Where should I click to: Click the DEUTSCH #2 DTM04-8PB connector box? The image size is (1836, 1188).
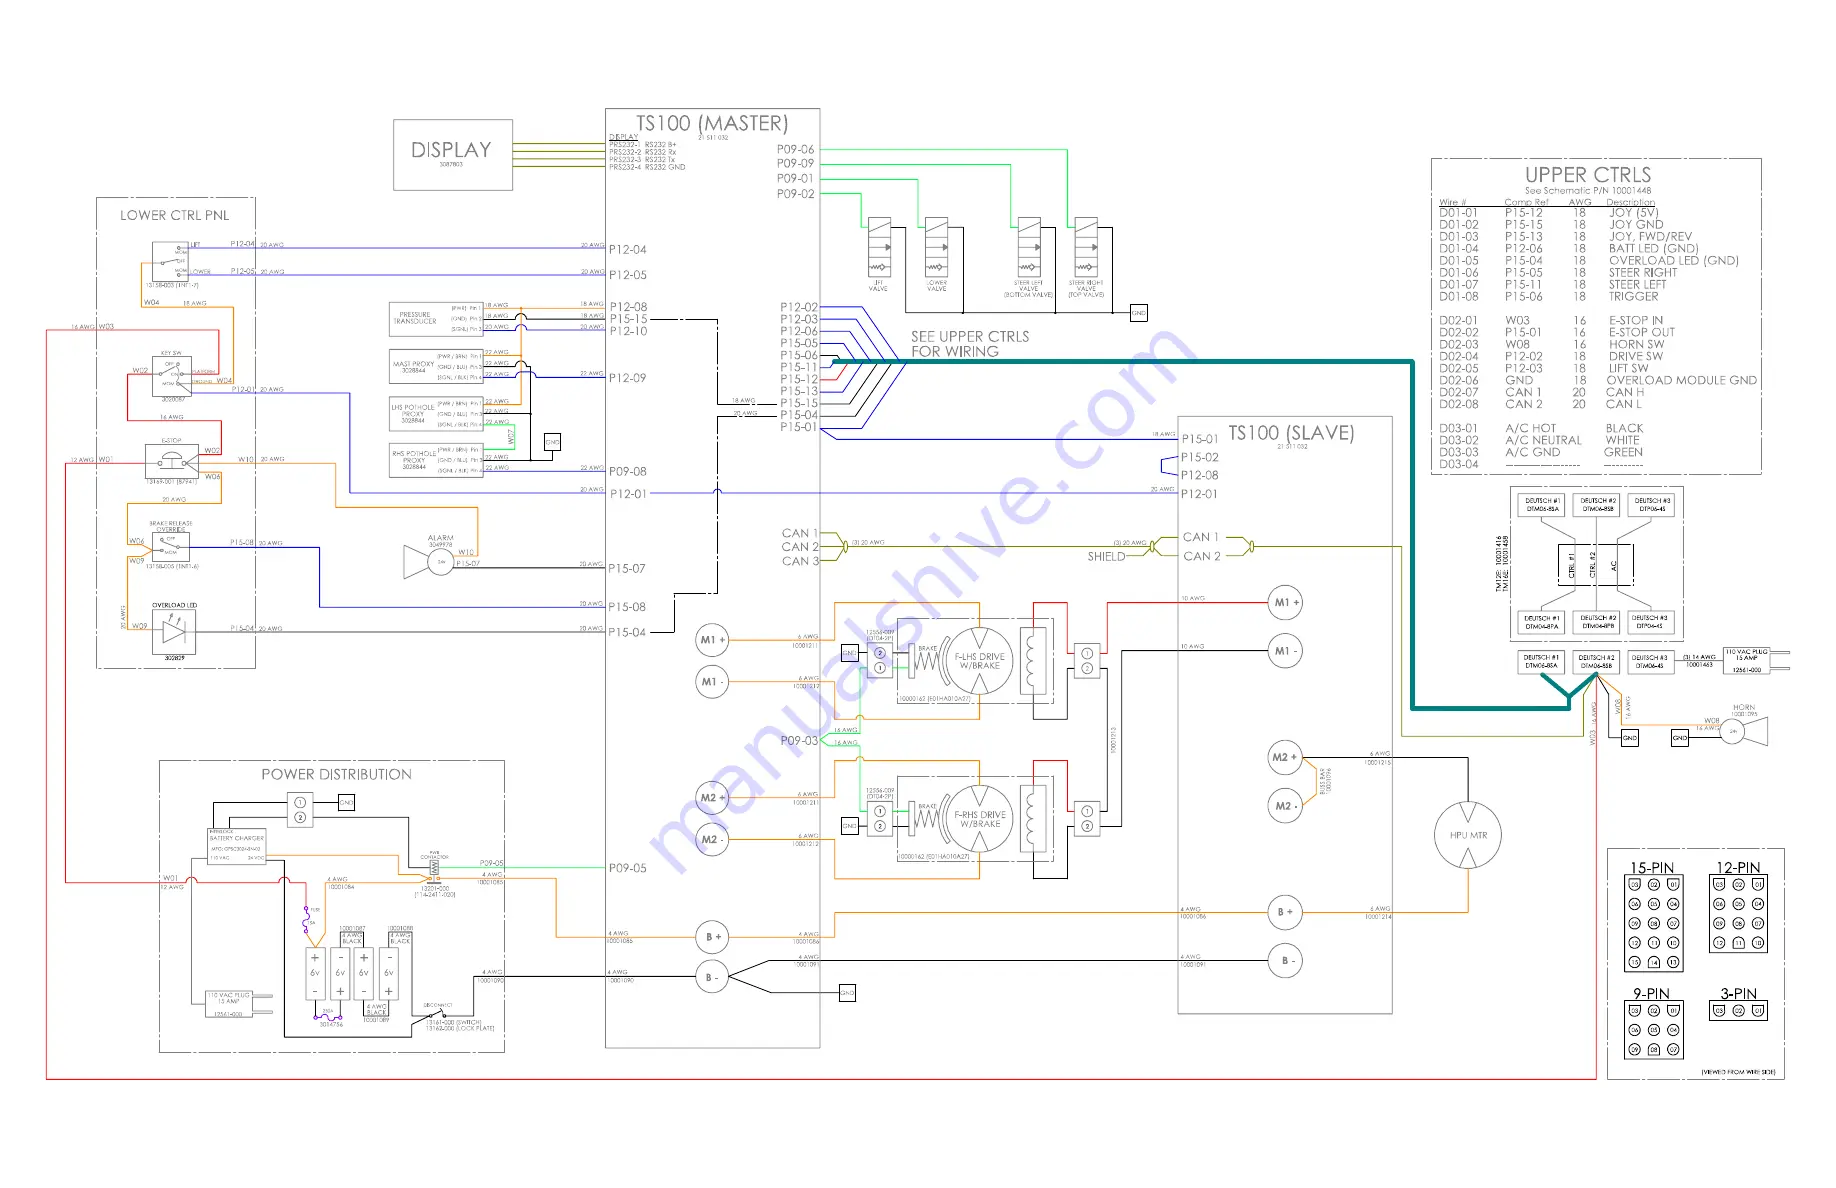tap(1598, 622)
